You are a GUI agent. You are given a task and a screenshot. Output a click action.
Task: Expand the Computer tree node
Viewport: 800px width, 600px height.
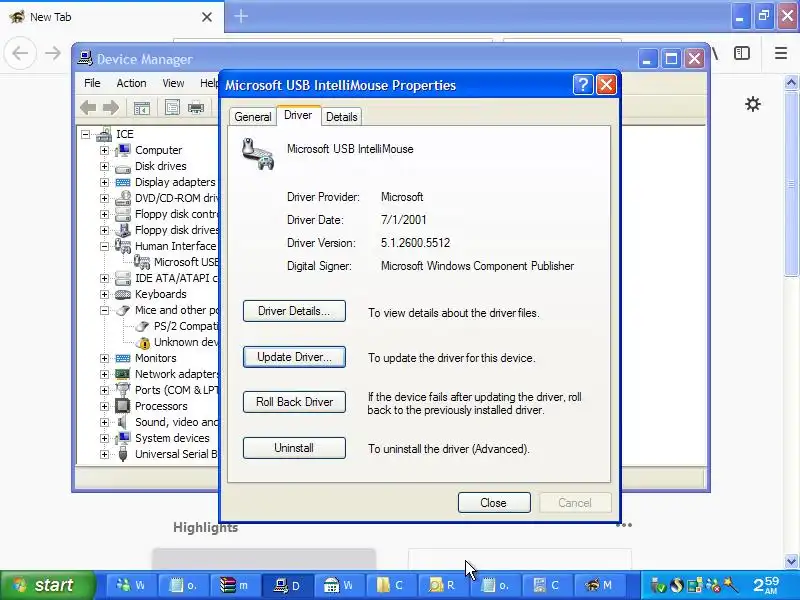[104, 150]
